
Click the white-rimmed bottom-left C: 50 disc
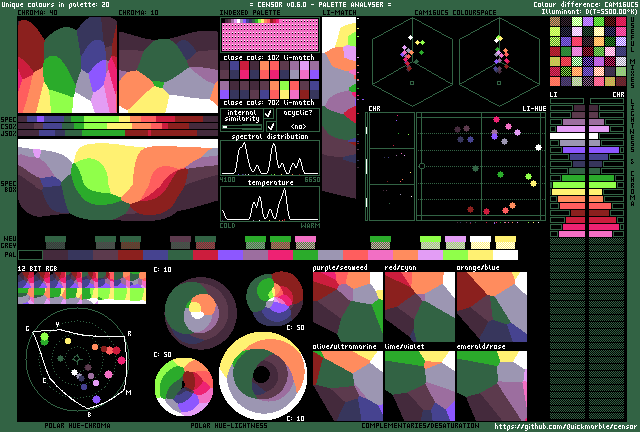[184, 387]
